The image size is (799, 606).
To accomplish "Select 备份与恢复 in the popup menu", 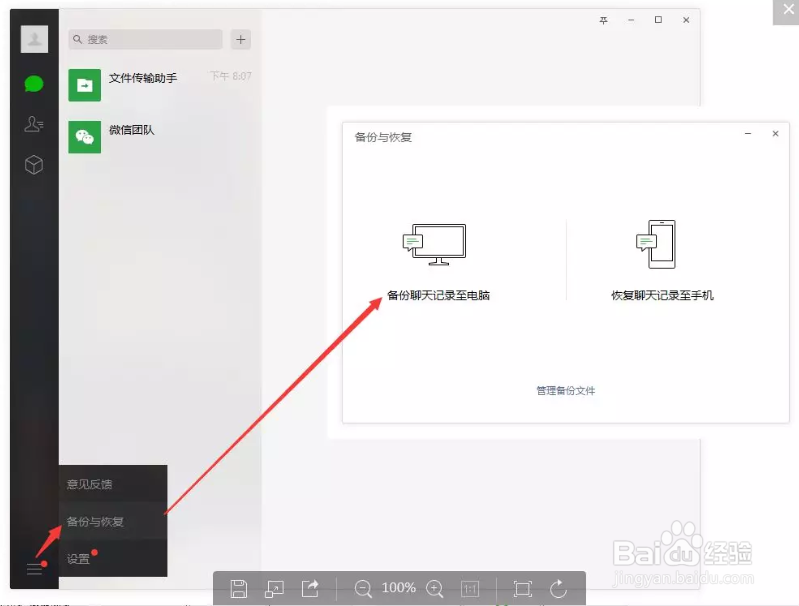I will pyautogui.click(x=113, y=521).
